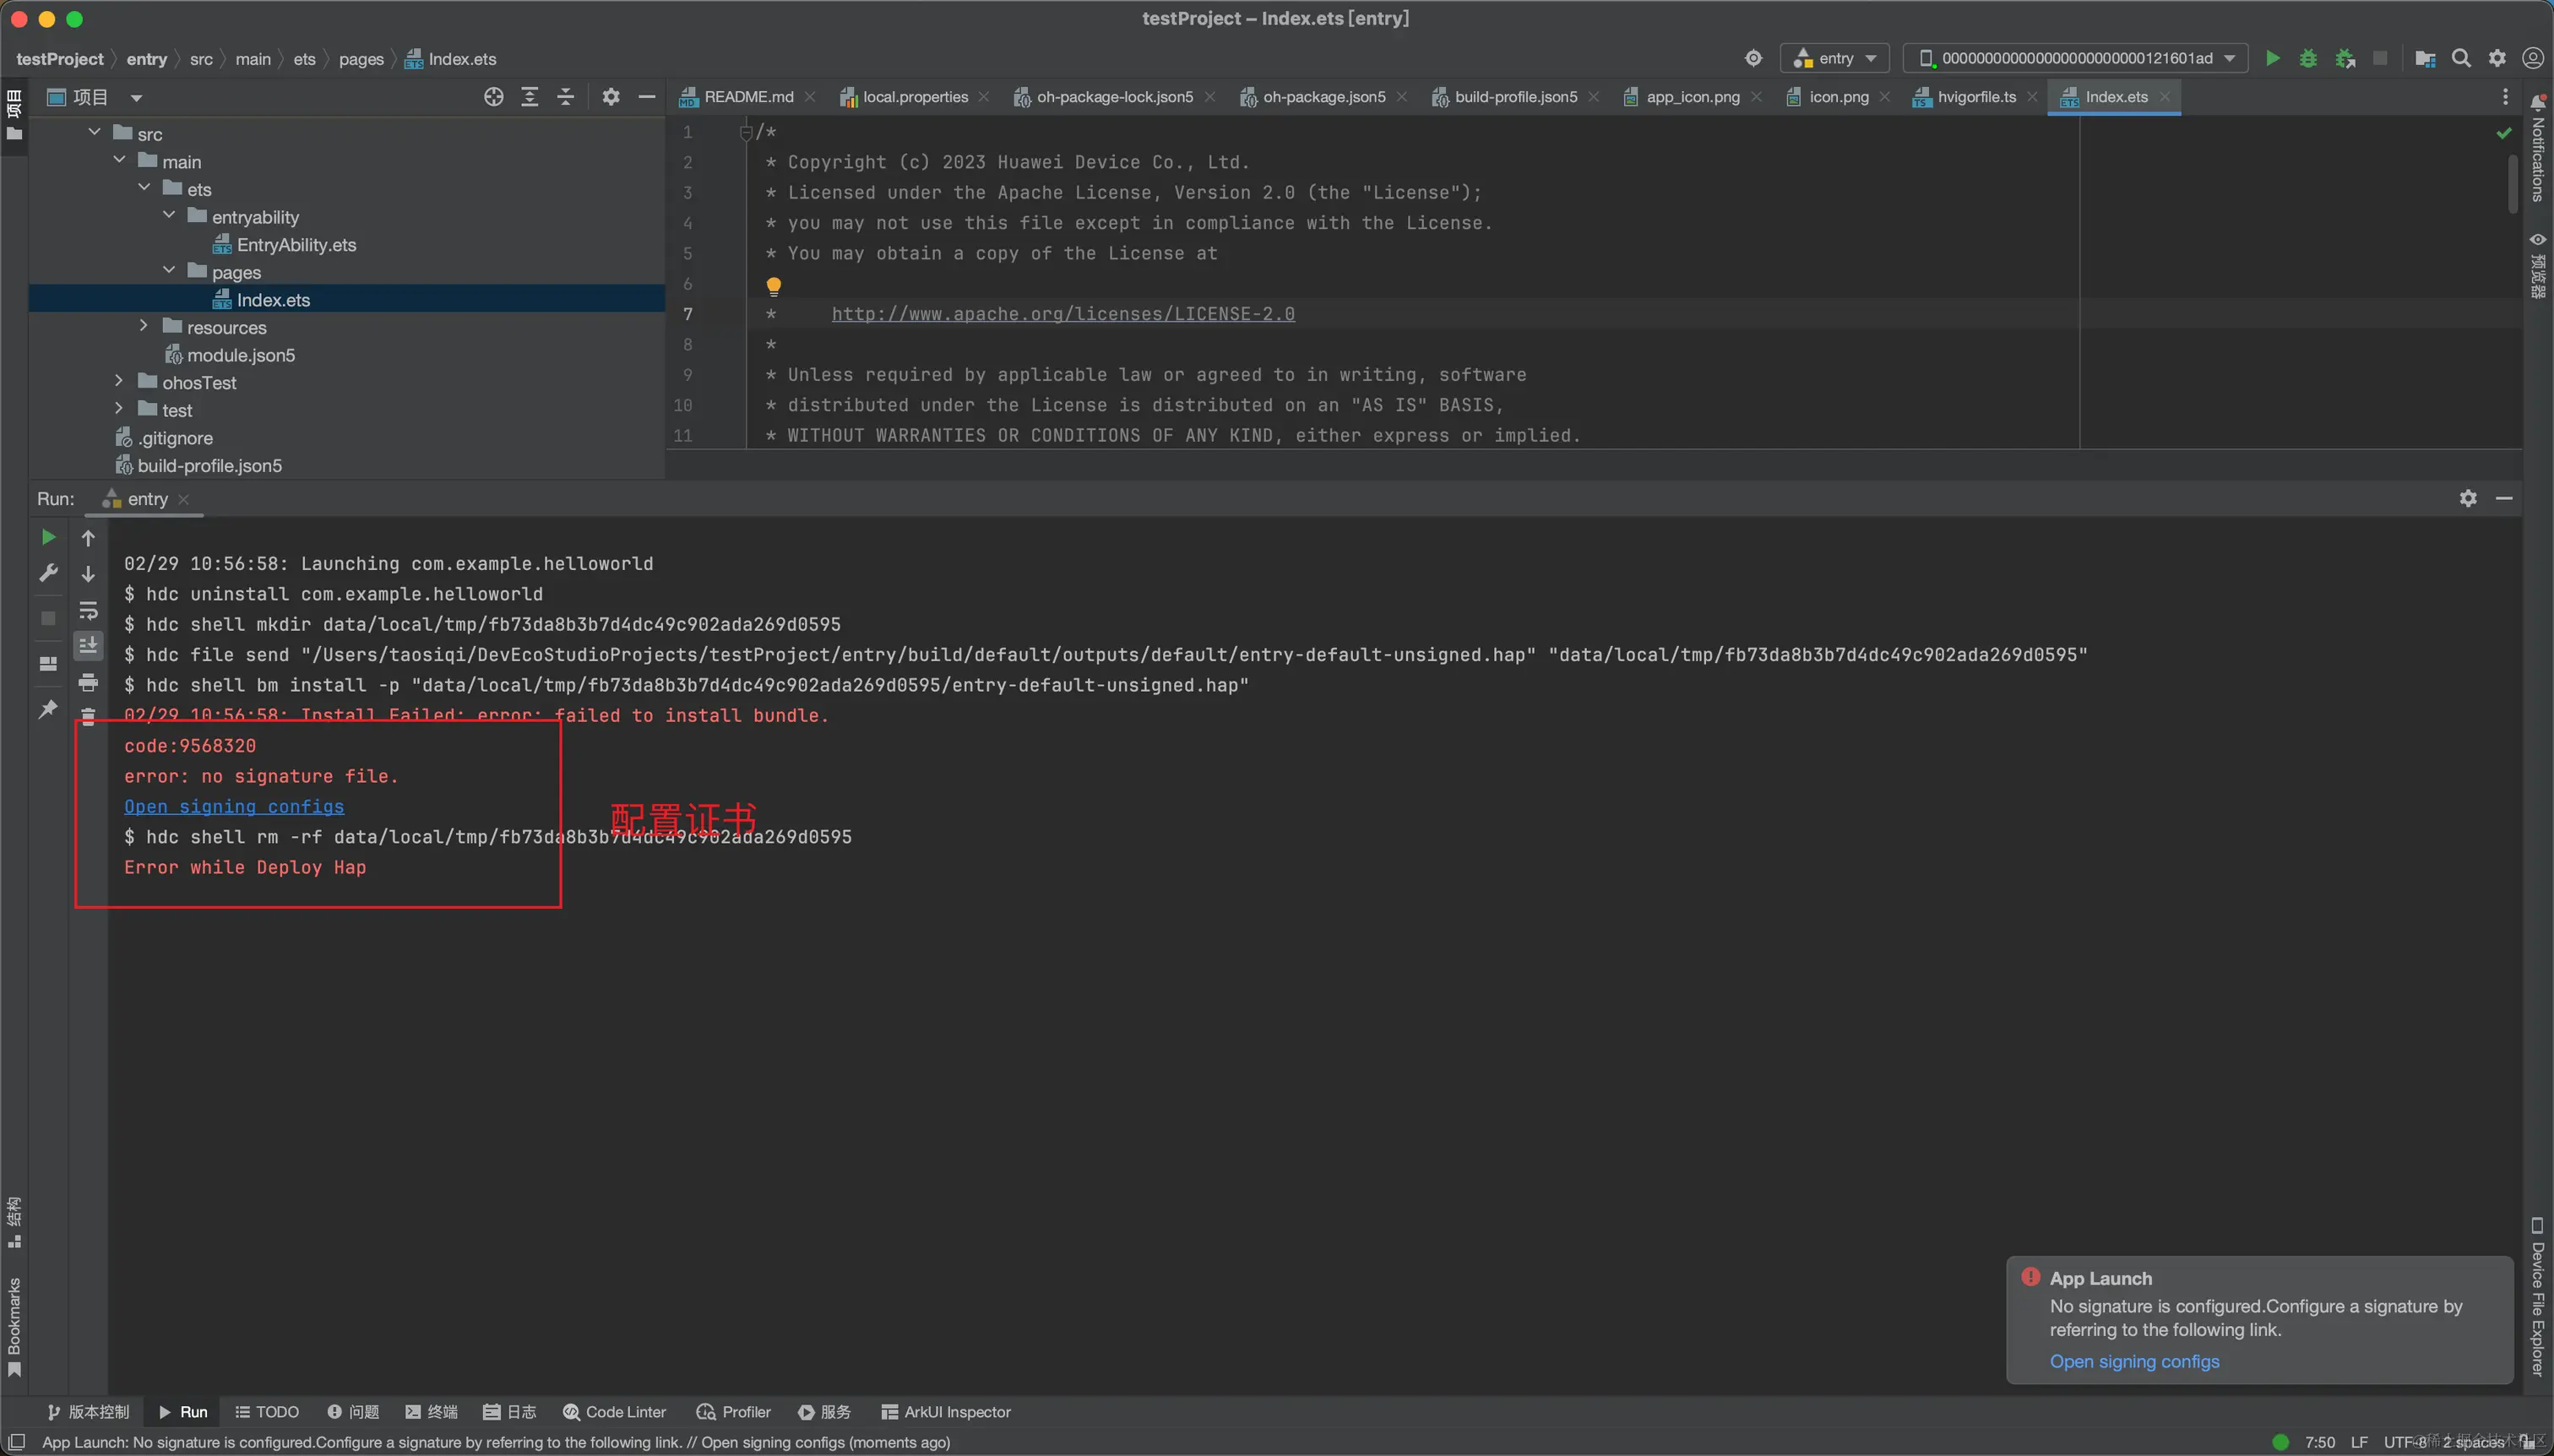Open Device File Explorer side panel
The height and width of the screenshot is (1456, 2554).
point(2538,1297)
